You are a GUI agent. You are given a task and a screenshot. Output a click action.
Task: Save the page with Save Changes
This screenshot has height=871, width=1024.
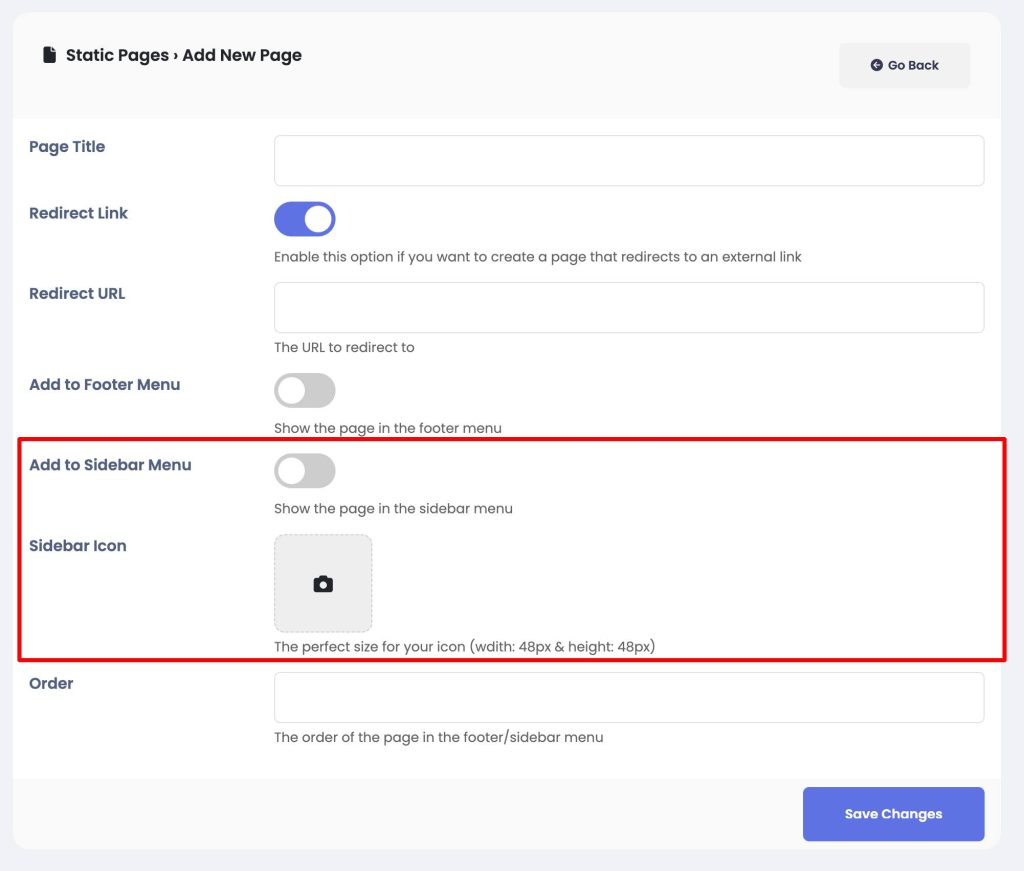click(x=893, y=814)
